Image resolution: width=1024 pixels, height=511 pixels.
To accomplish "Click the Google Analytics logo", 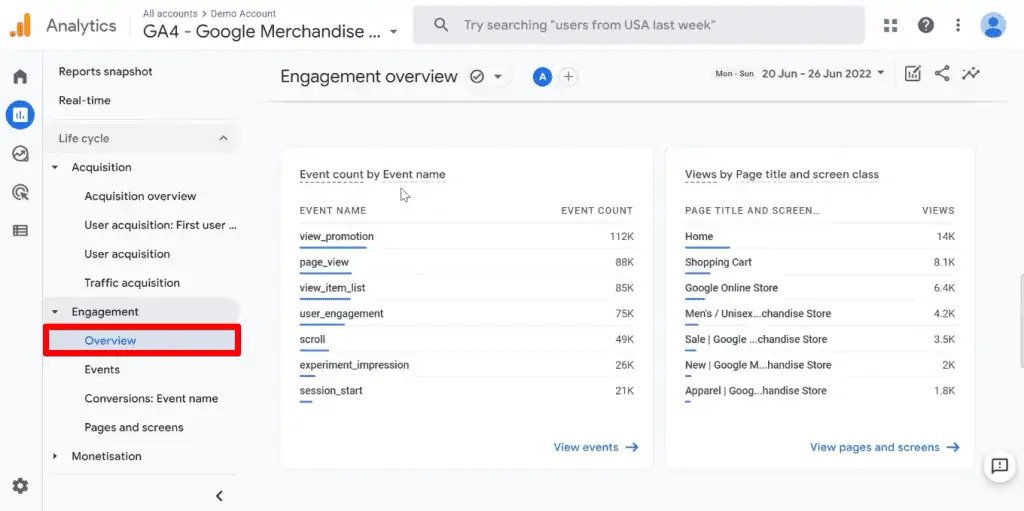I will 20,25.
